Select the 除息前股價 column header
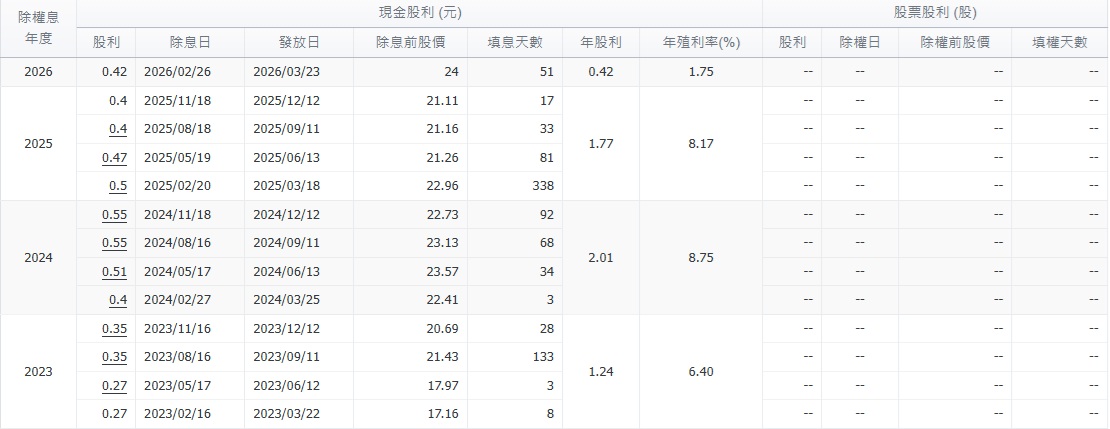The image size is (1110, 429). pyautogui.click(x=411, y=42)
